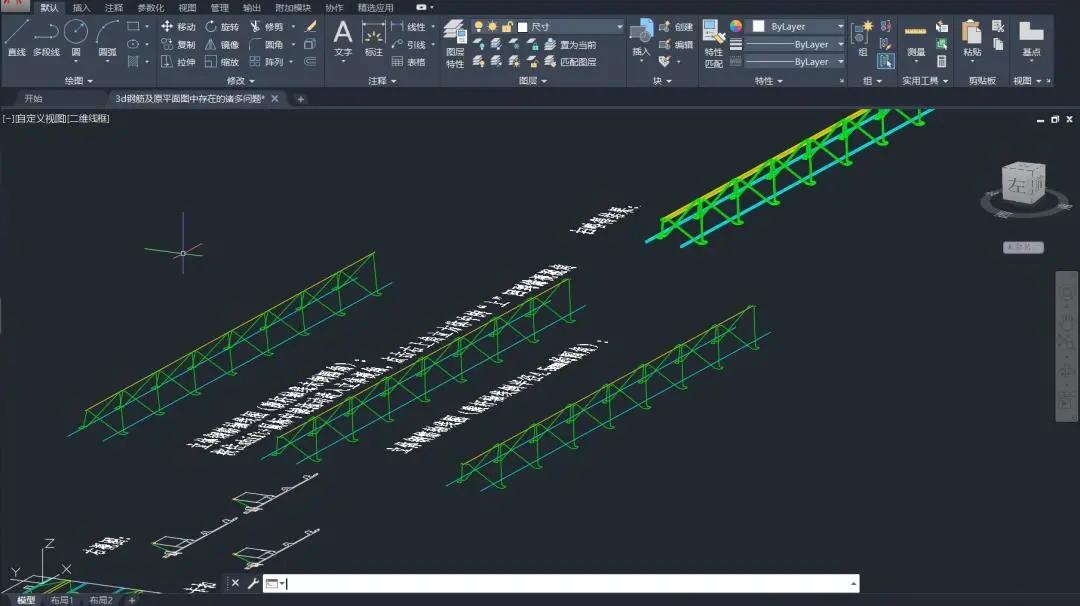This screenshot has width=1080, height=606.
Task: Switch to the 插入 ribbon tab
Action: (81, 7)
